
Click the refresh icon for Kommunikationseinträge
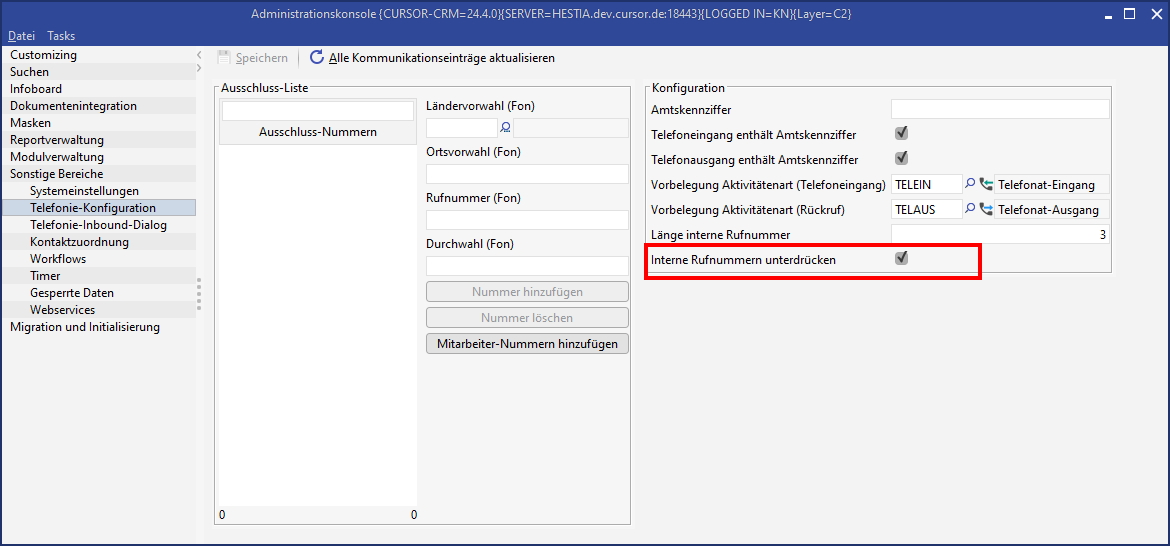[x=317, y=58]
